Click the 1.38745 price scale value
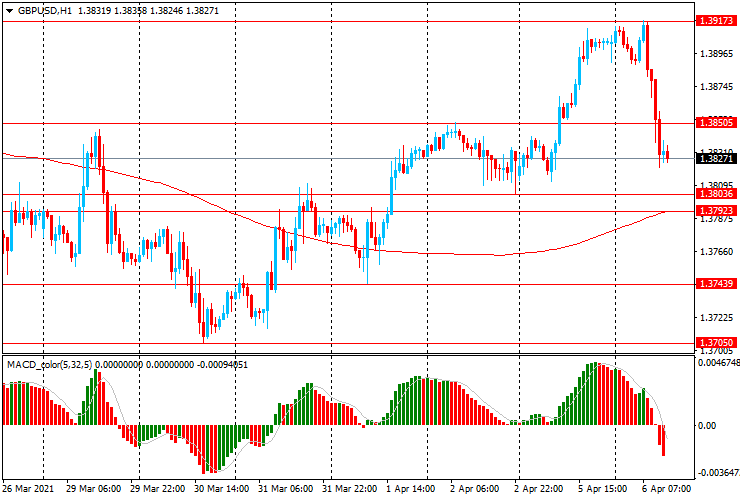 (x=717, y=87)
